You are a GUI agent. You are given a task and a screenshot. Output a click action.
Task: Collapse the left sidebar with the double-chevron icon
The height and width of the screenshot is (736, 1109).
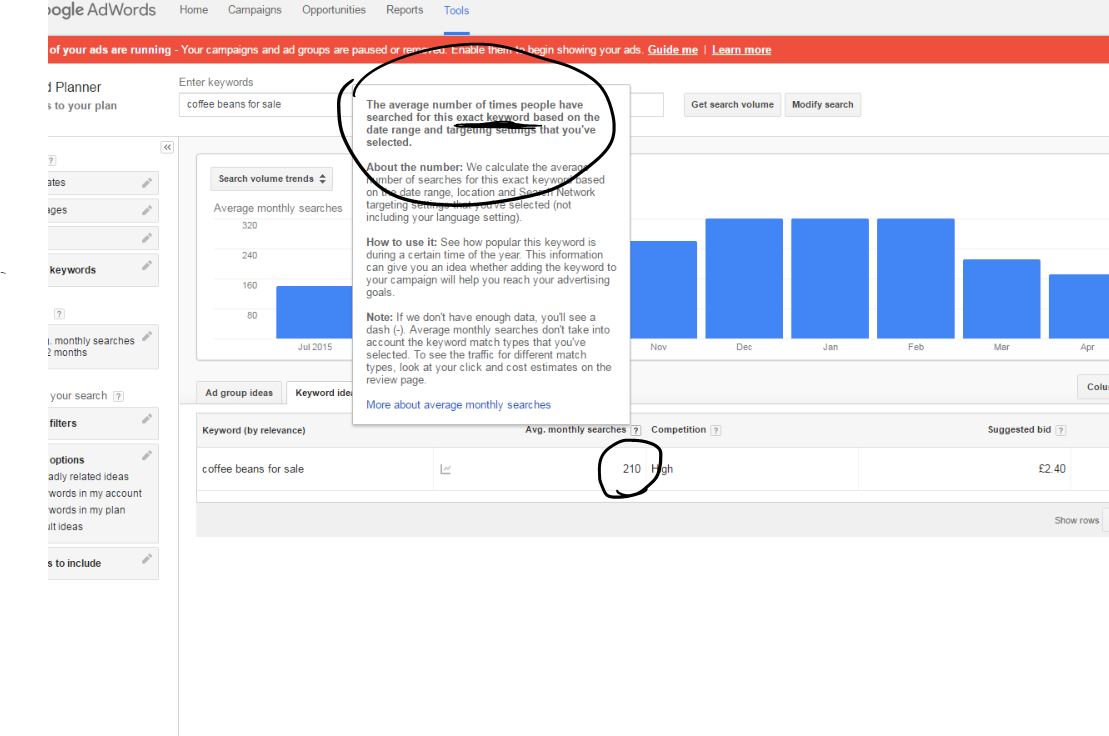pyautogui.click(x=167, y=147)
